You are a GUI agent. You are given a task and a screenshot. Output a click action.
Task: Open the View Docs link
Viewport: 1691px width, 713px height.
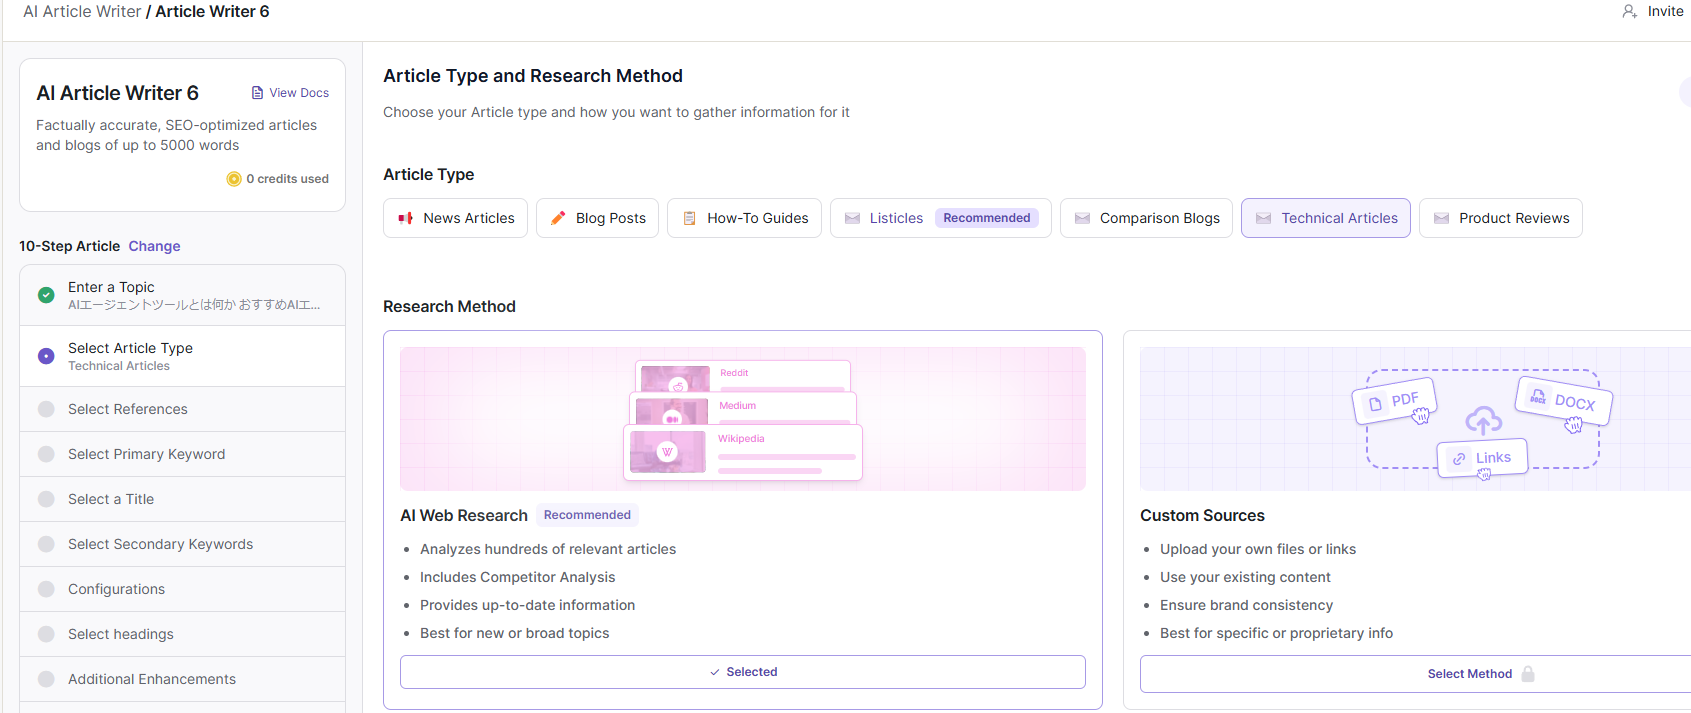click(290, 93)
